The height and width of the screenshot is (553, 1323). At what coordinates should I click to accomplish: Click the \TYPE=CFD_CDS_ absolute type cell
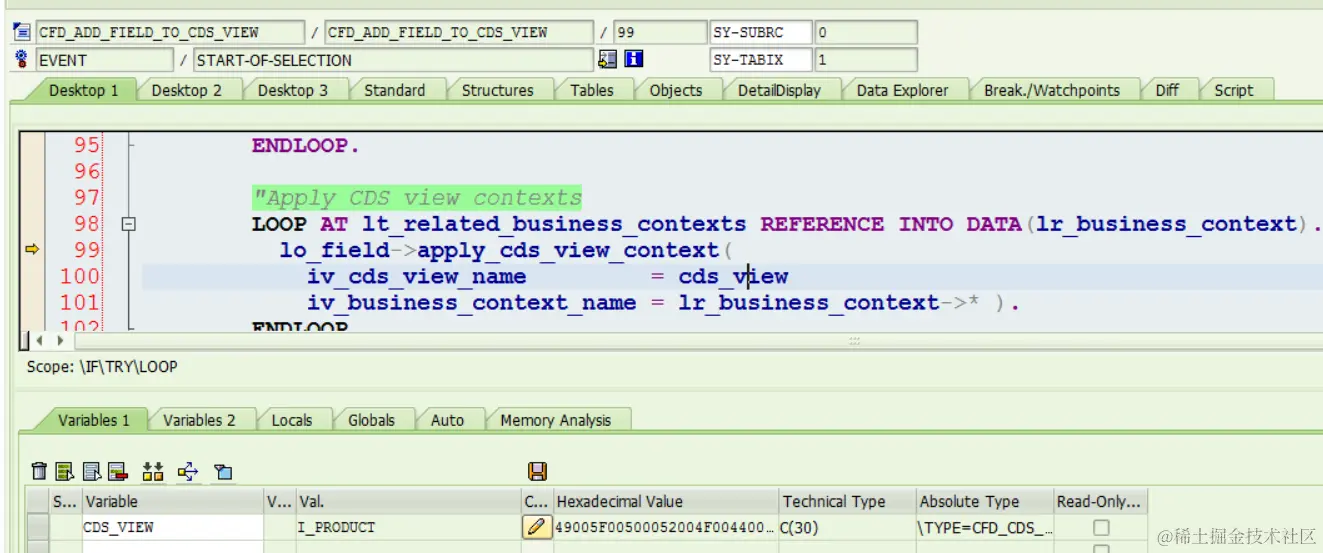[985, 527]
